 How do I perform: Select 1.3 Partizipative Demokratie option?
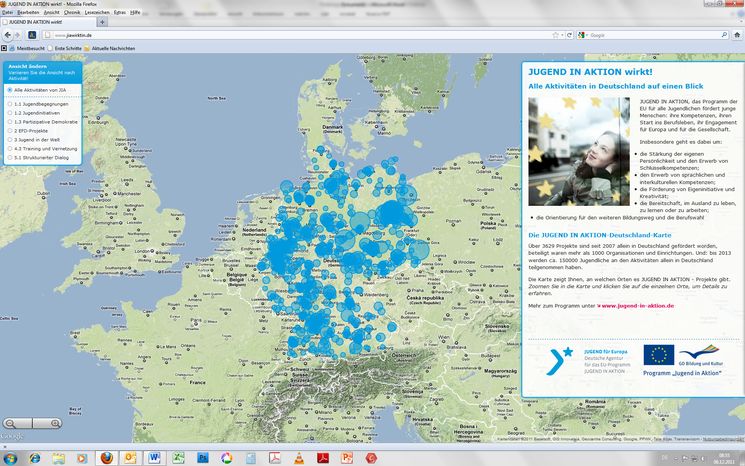point(10,122)
